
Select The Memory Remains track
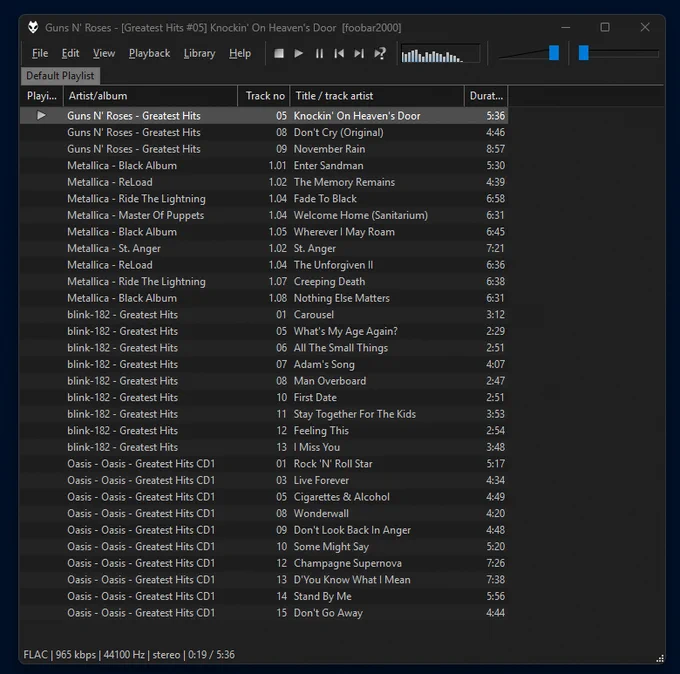click(x=264, y=182)
